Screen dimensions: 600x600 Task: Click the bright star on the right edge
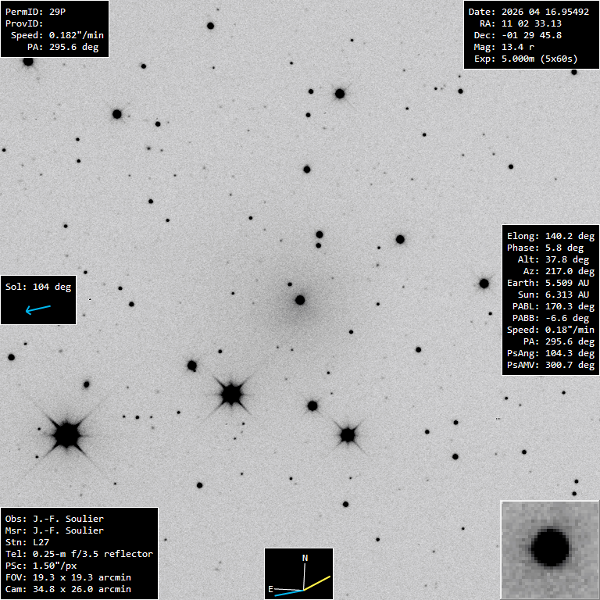tap(484, 283)
